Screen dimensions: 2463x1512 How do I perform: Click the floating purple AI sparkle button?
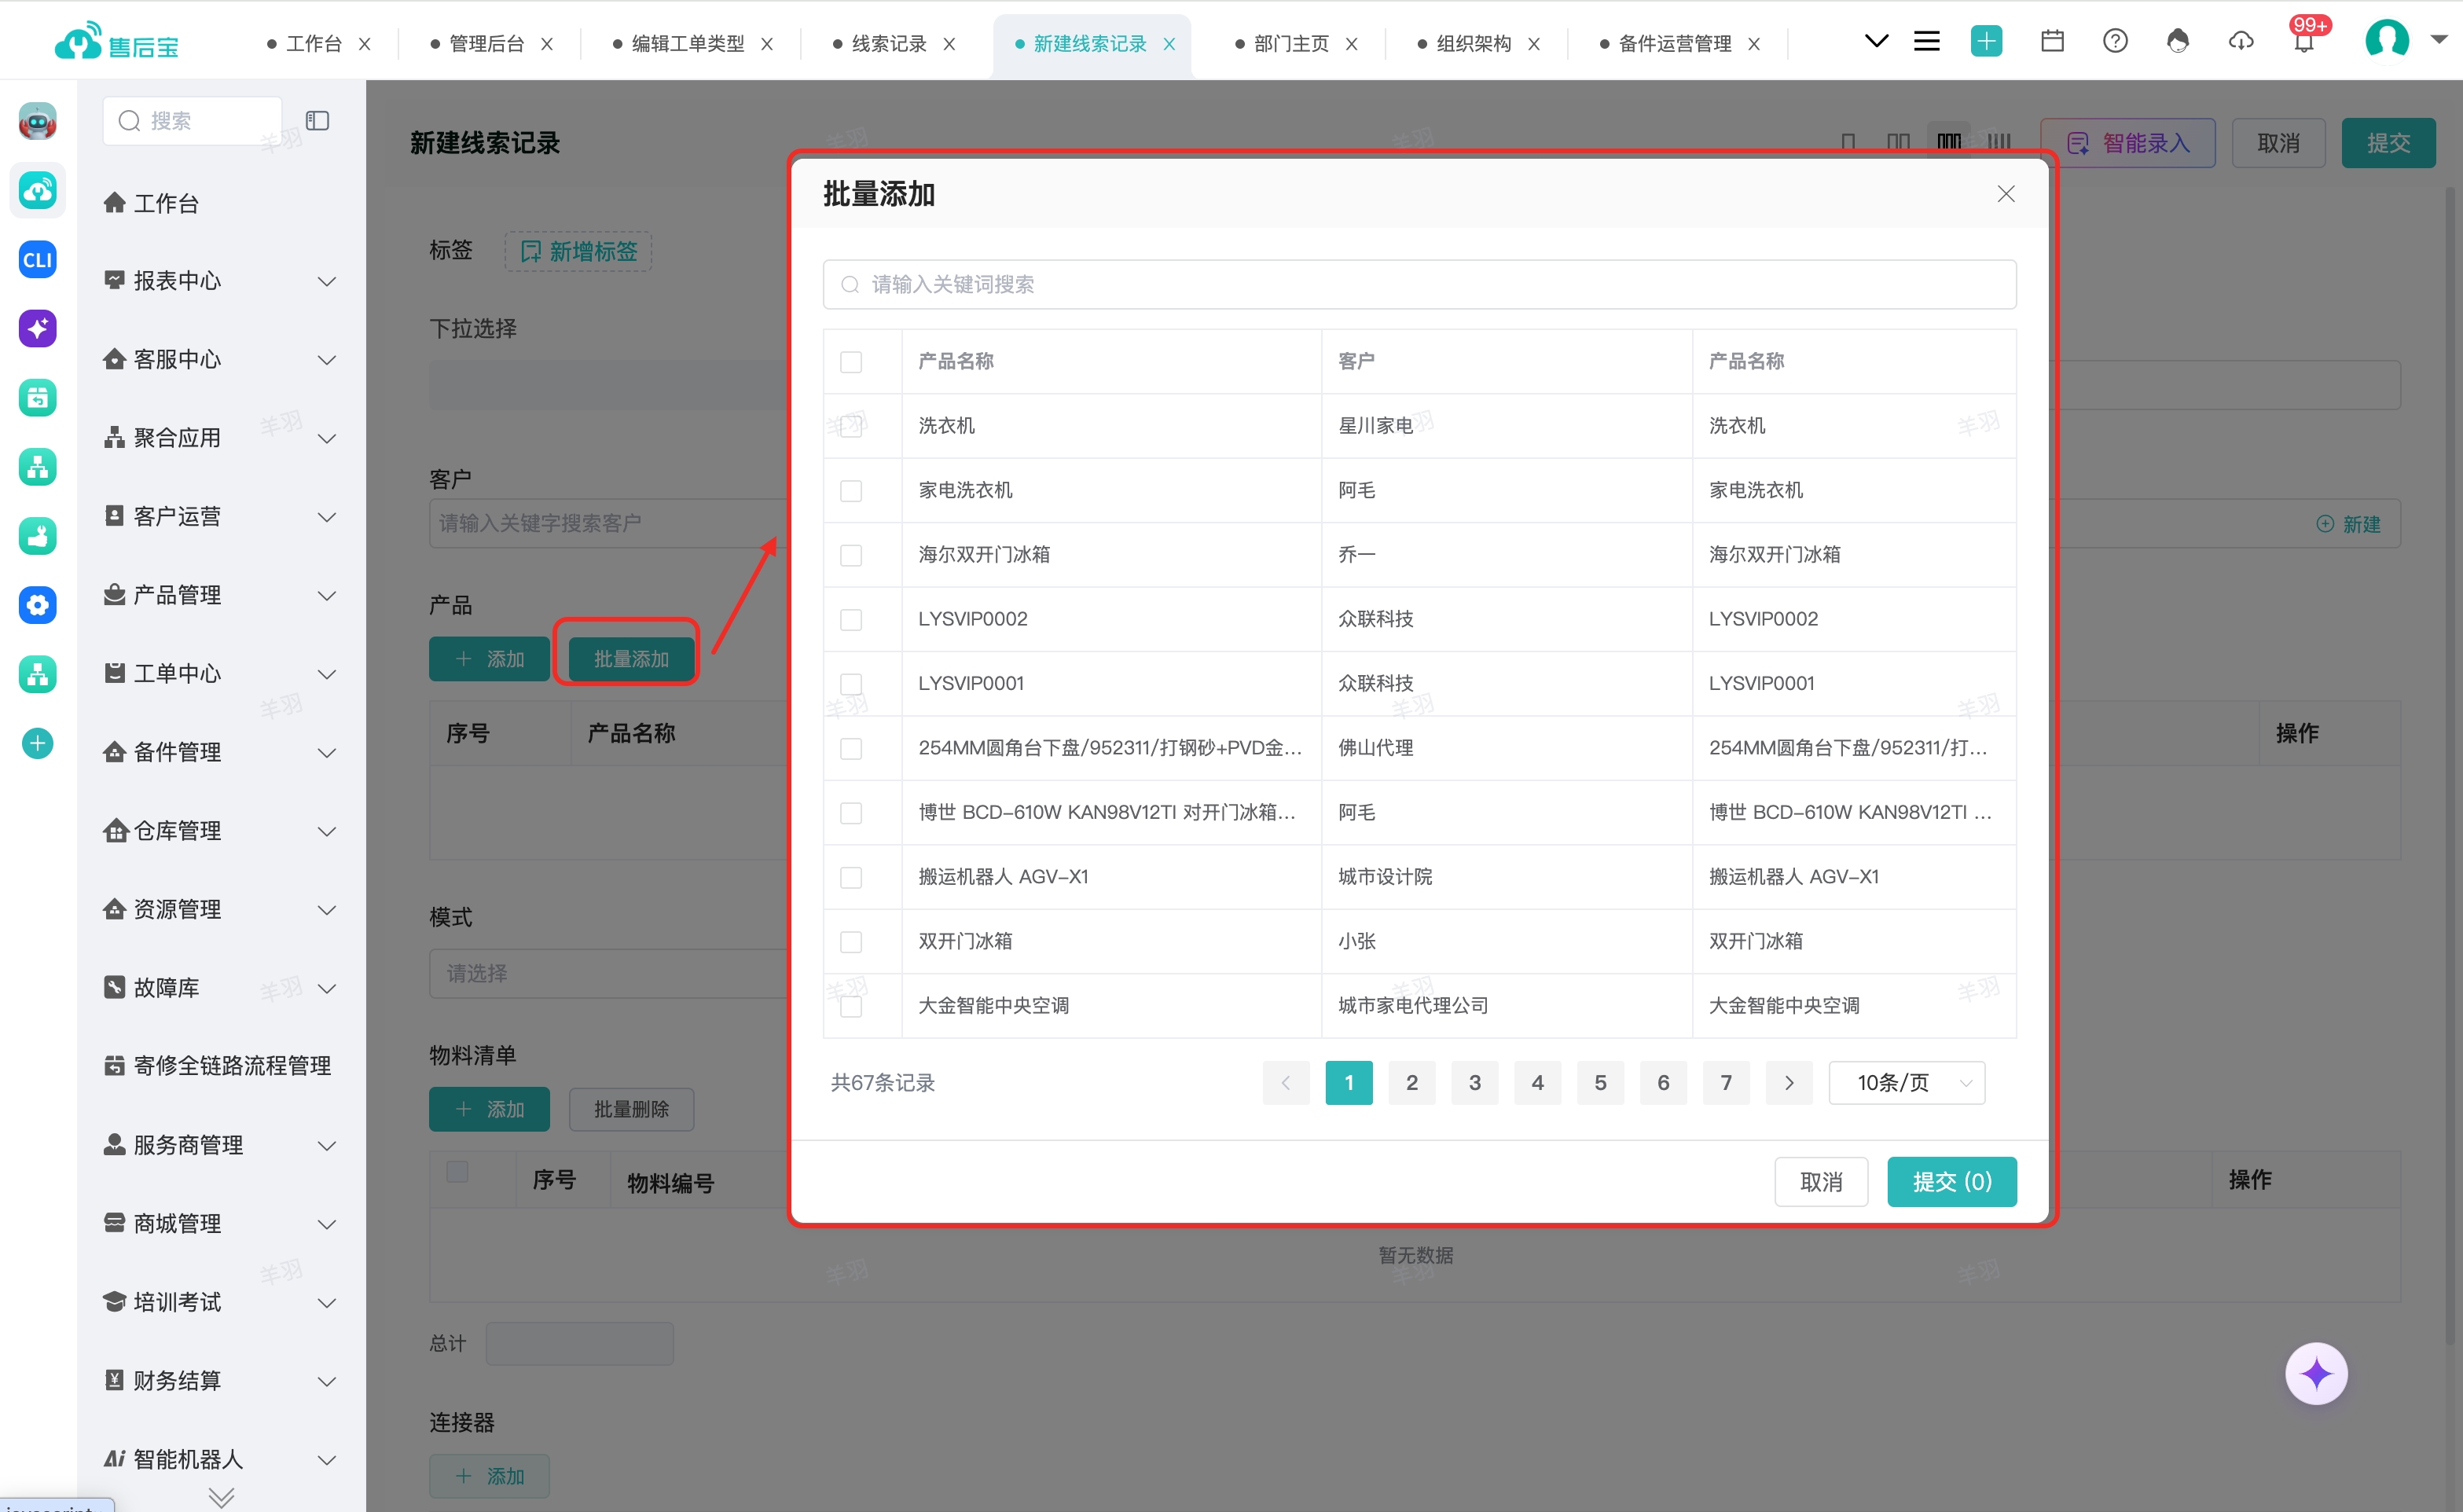pos(2316,1374)
